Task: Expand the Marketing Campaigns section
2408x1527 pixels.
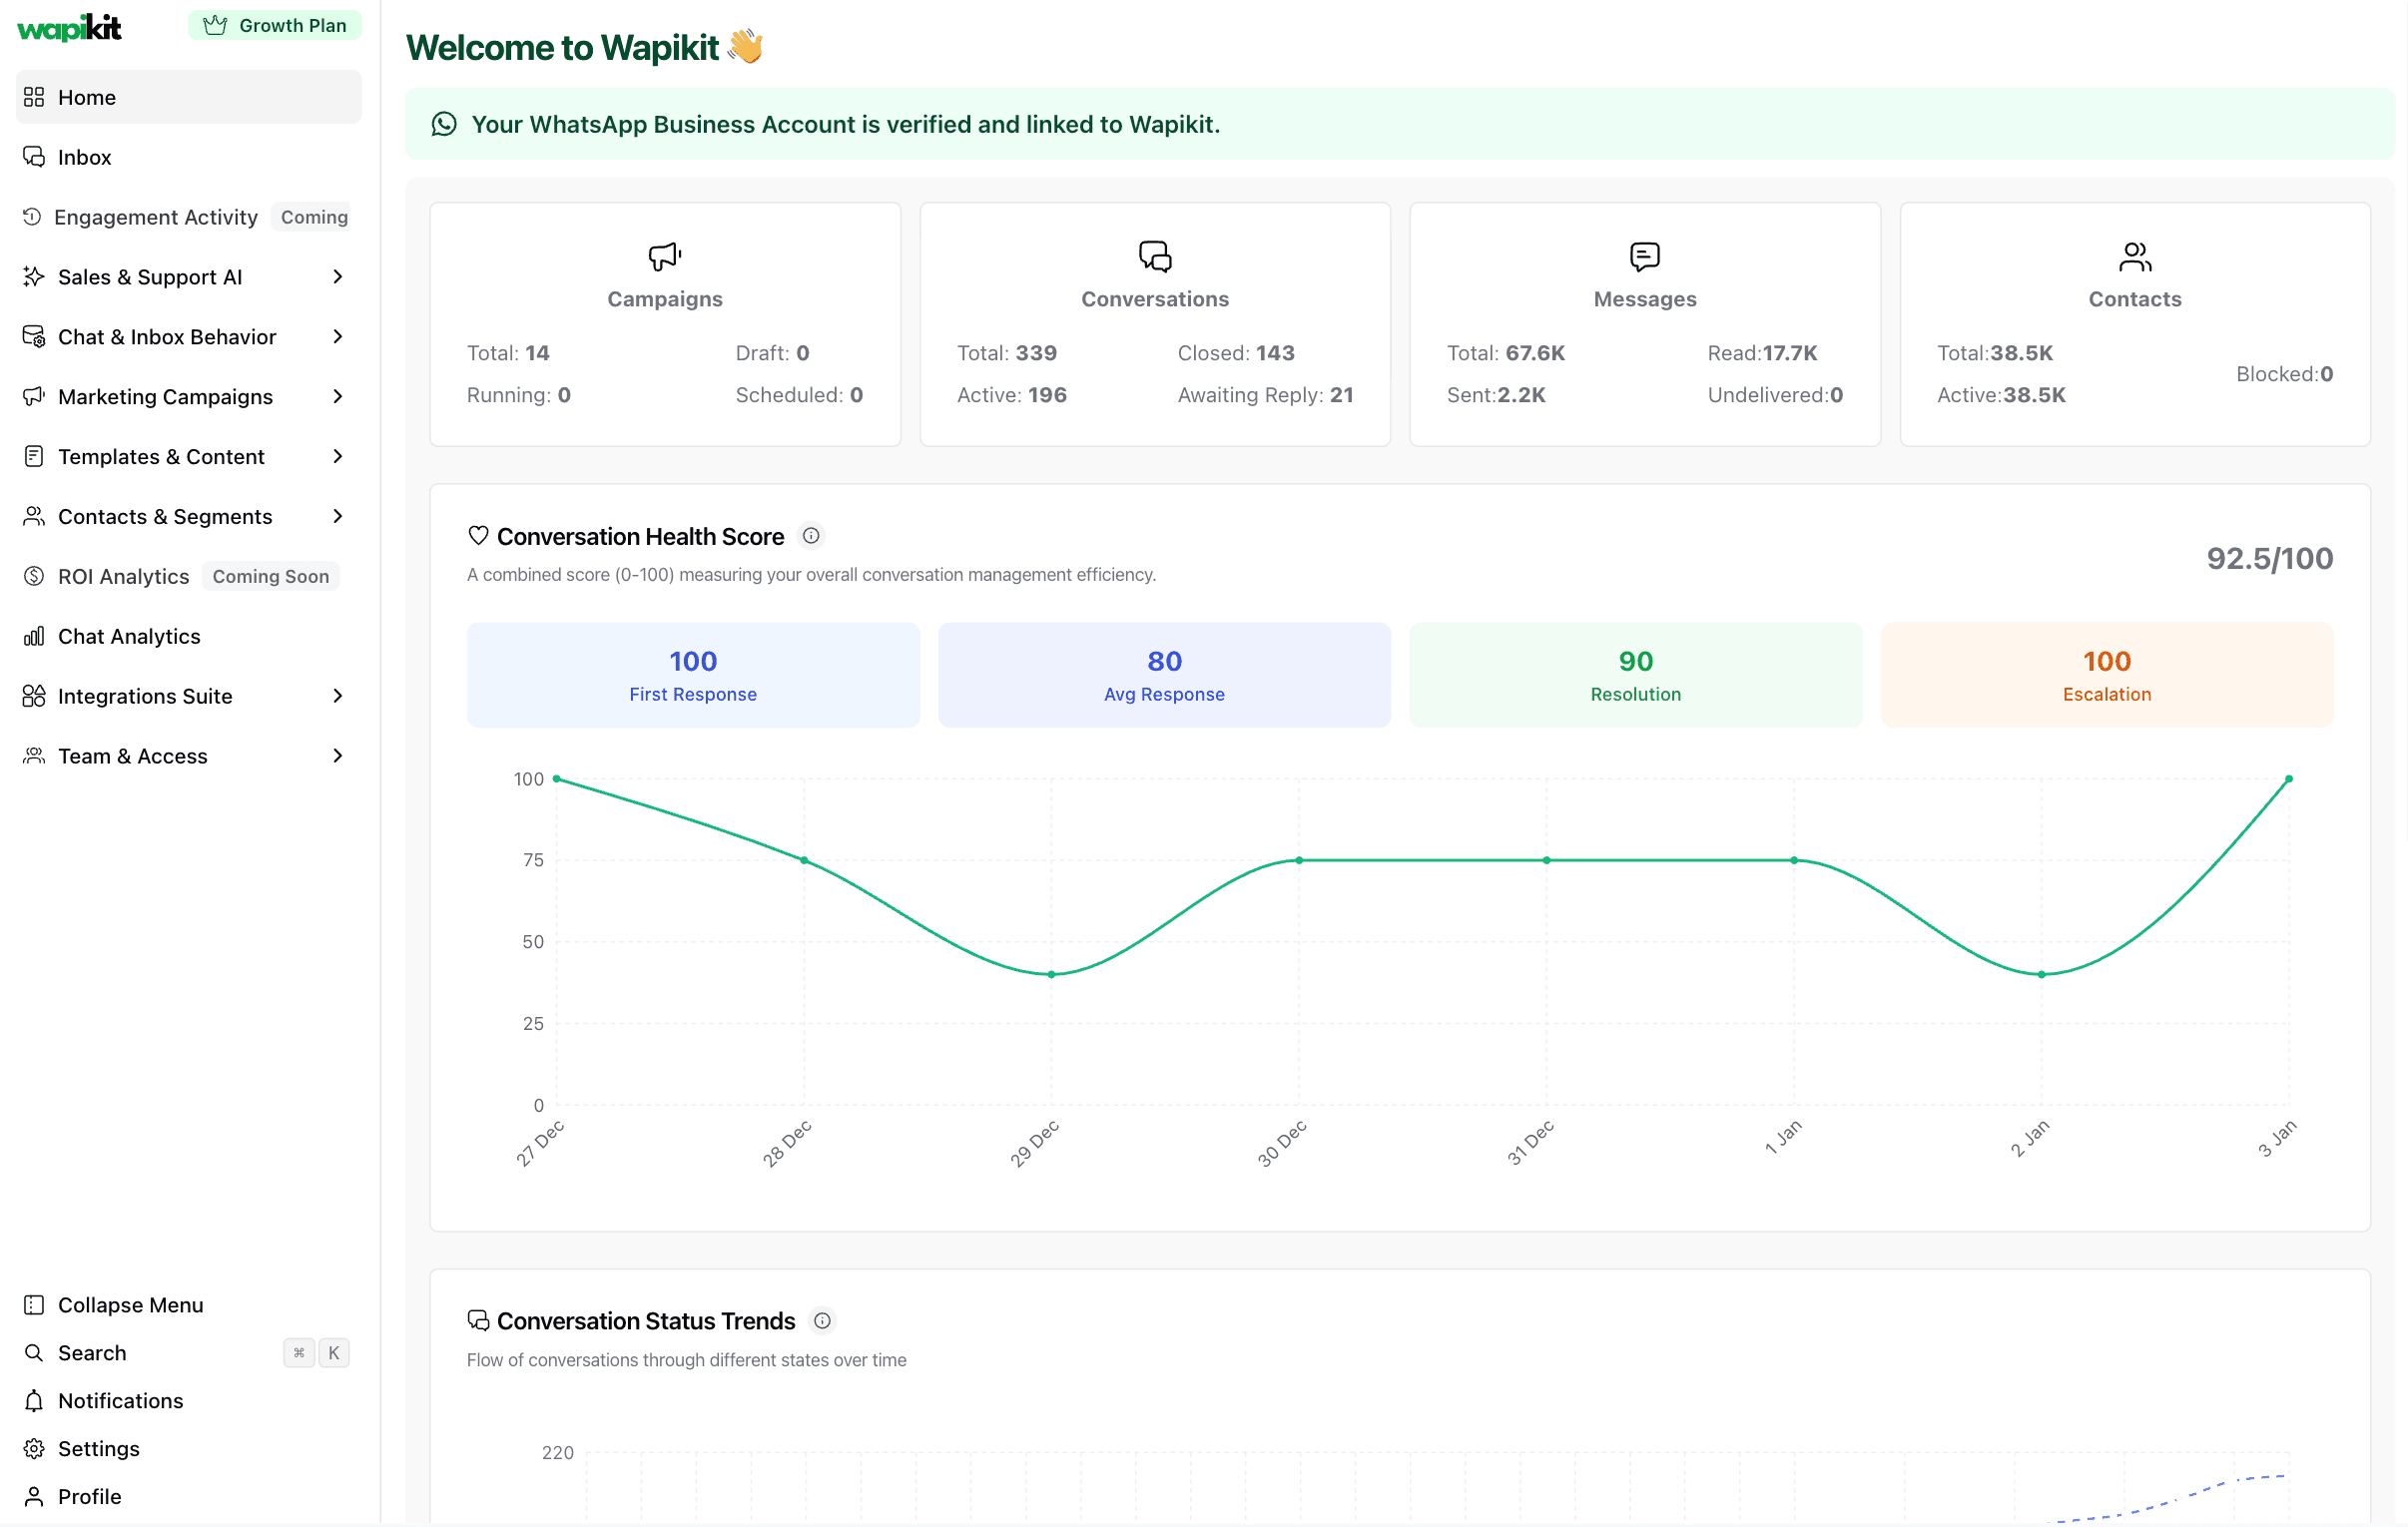Action: [x=338, y=396]
